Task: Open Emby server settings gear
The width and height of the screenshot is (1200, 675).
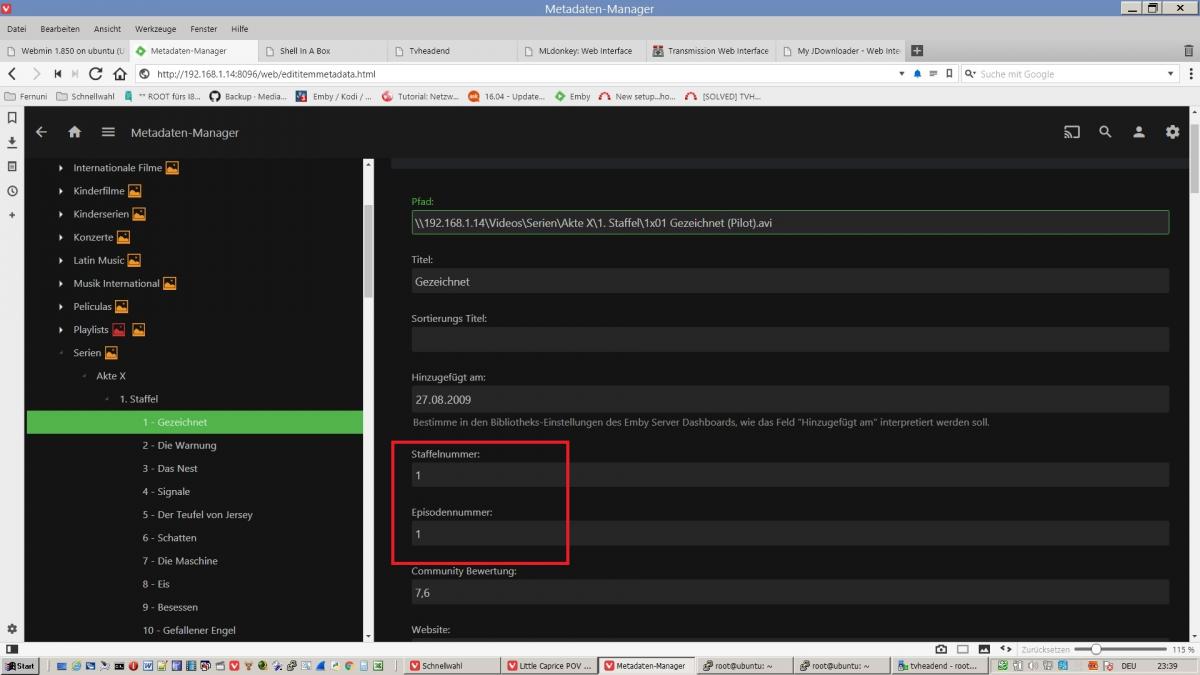Action: 1172,132
